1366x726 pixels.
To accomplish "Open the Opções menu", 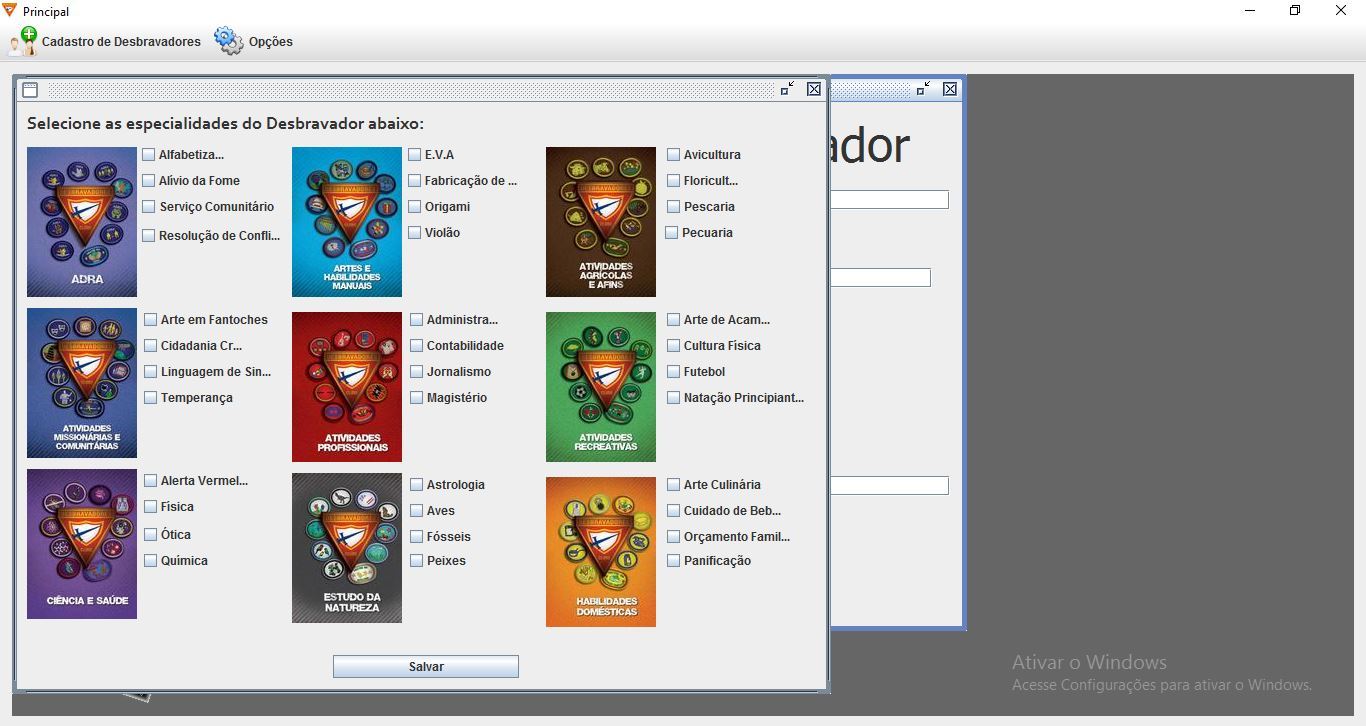I will pos(254,42).
